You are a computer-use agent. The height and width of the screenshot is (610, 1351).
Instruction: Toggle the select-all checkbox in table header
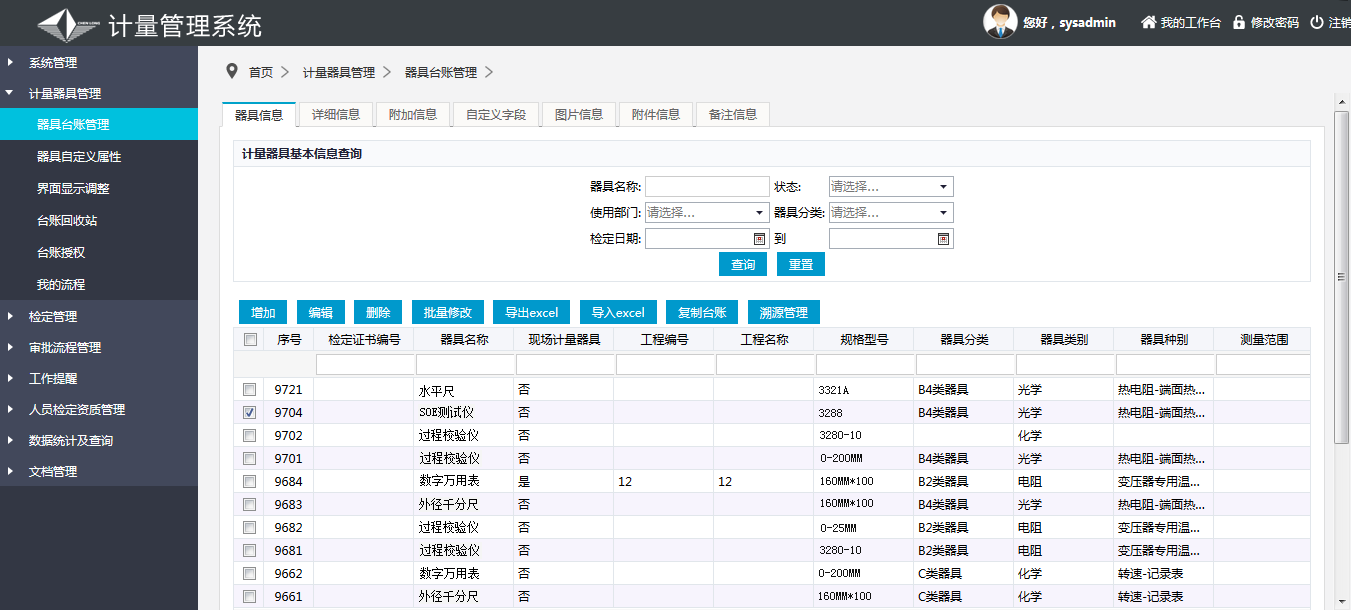[x=250, y=340]
